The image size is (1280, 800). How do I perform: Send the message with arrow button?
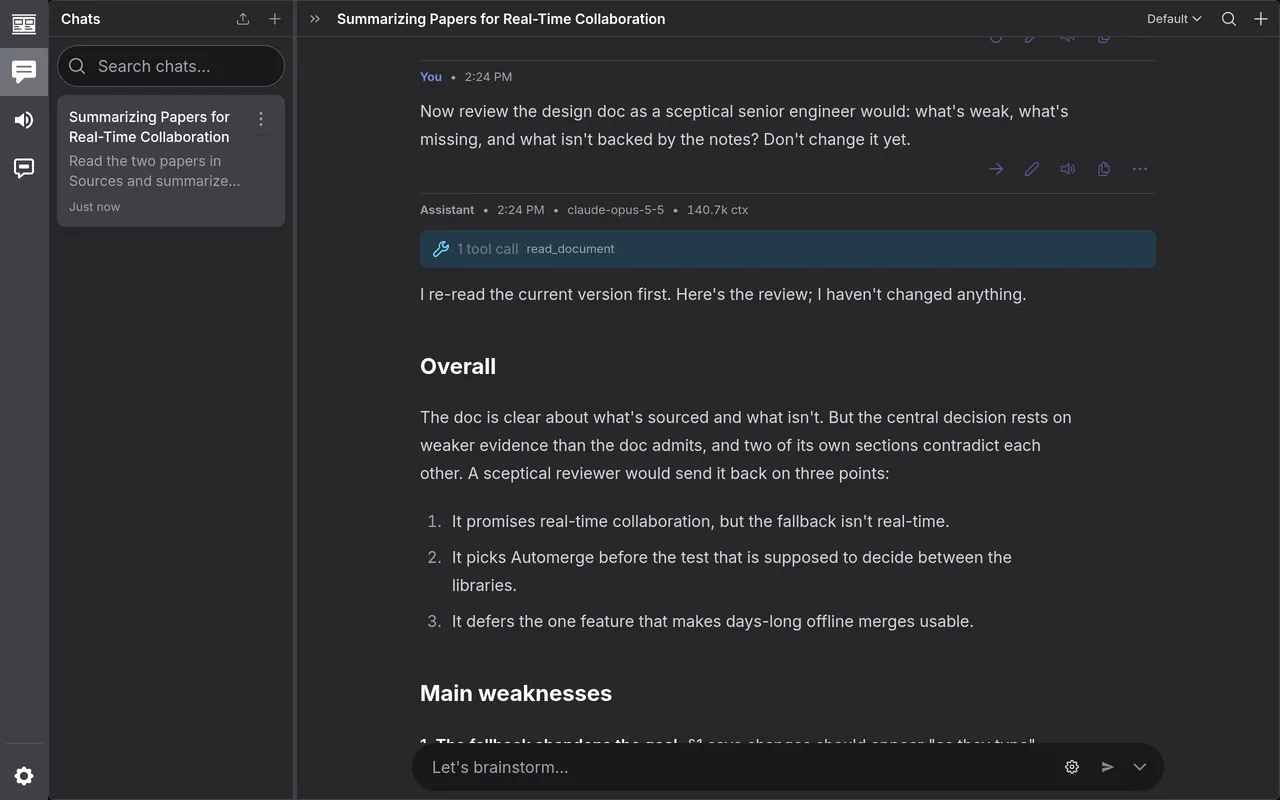1108,767
